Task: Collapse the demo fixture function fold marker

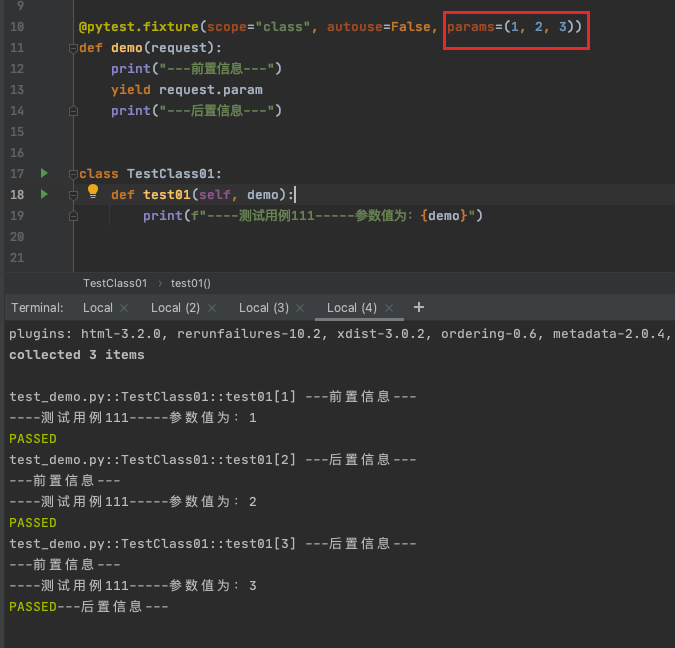Action: click(x=73, y=48)
